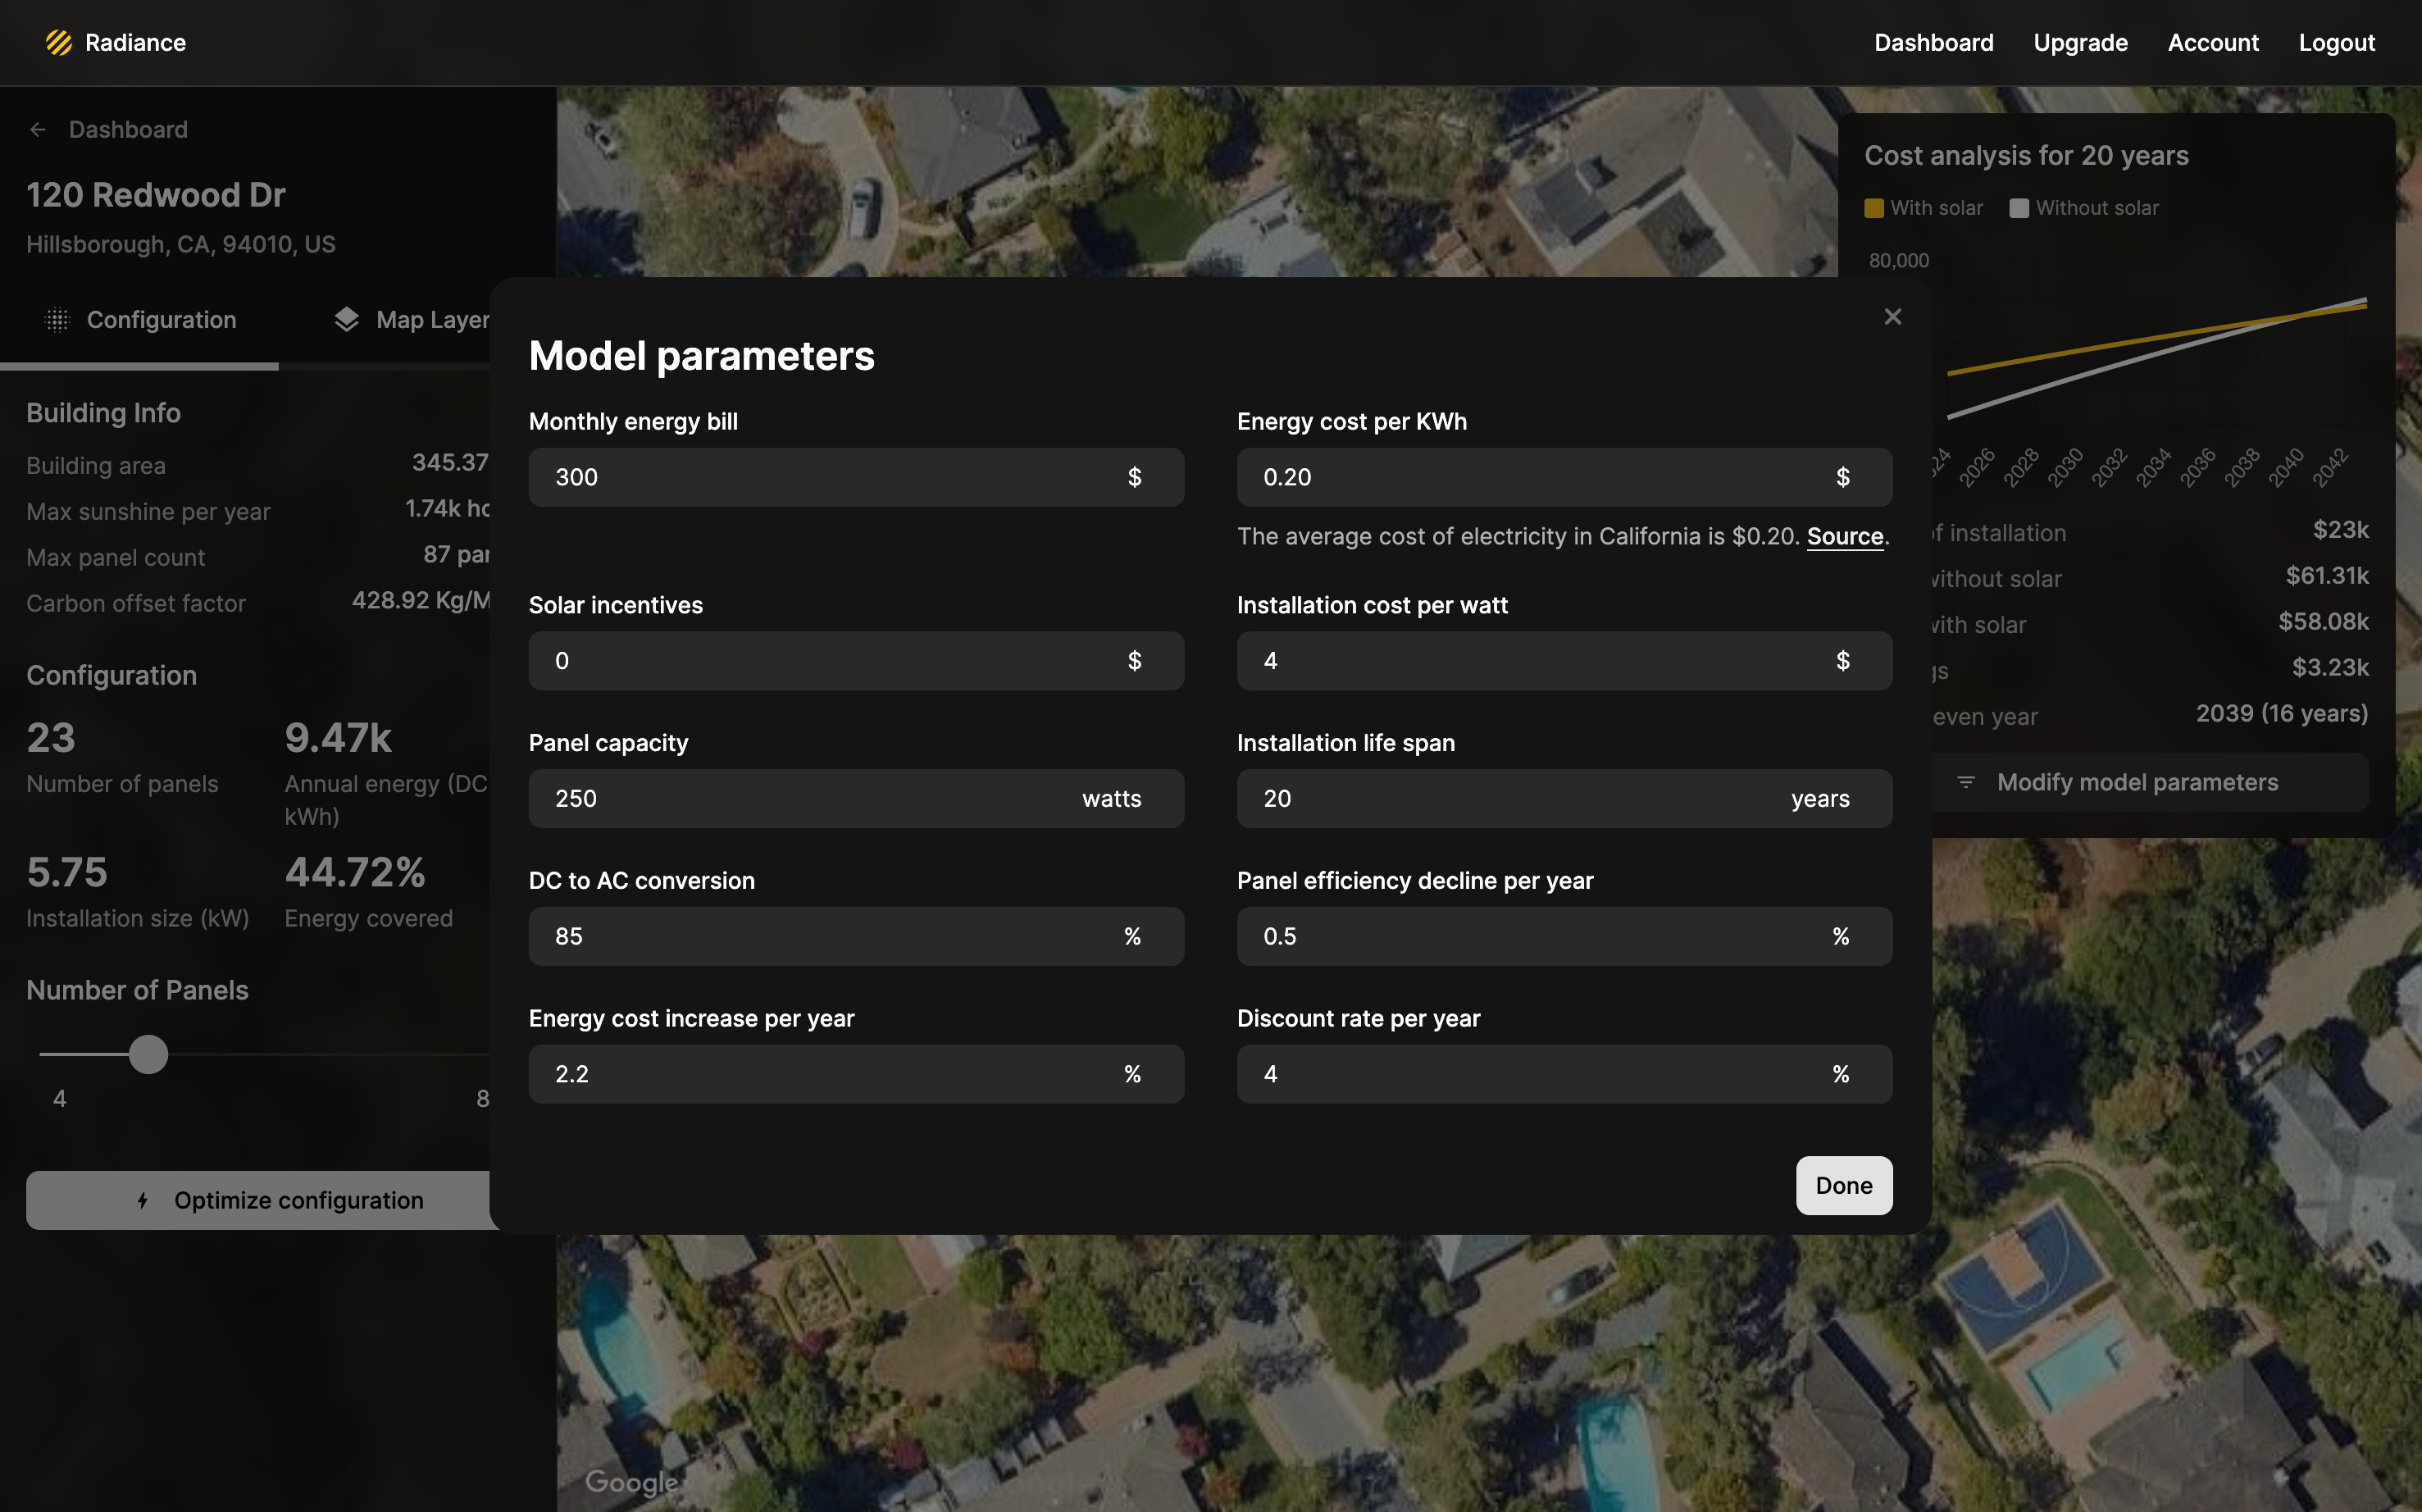Viewport: 2422px width, 1512px height.
Task: Click the Installation life span field
Action: pyautogui.click(x=1510, y=799)
